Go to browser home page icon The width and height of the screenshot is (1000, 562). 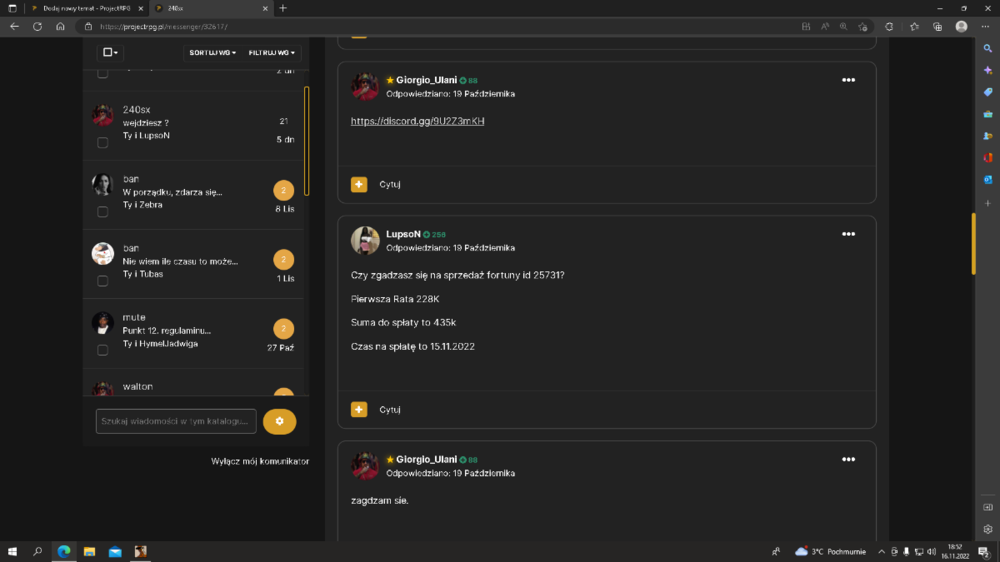60,27
